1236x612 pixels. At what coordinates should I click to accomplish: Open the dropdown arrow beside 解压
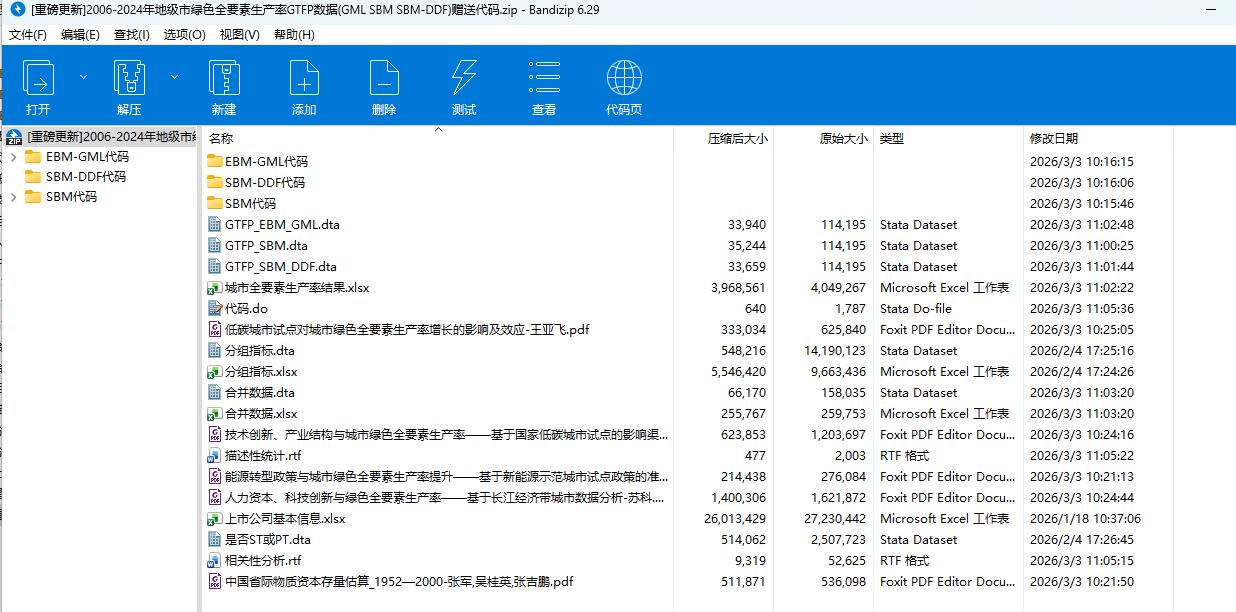tap(174, 76)
